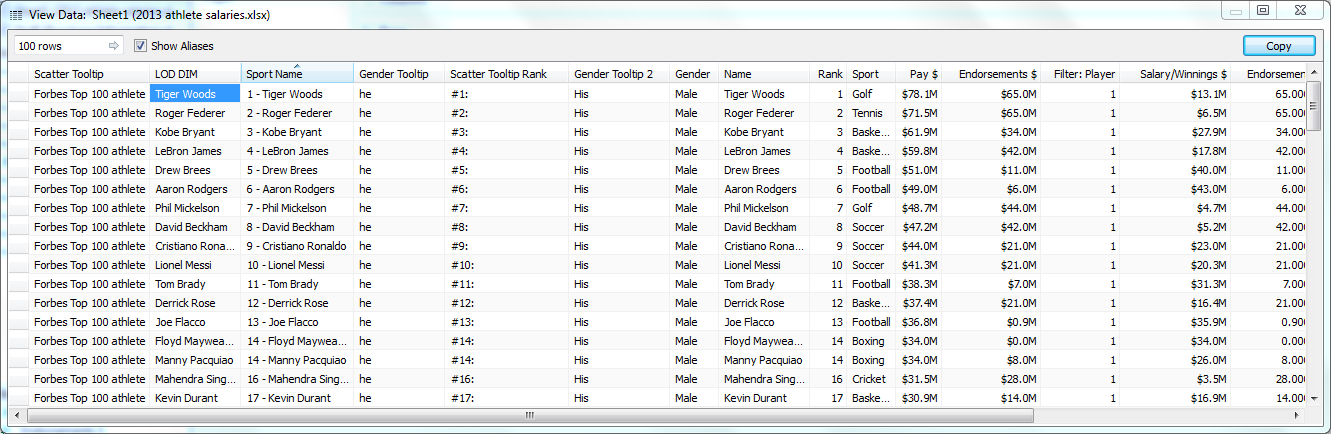Apply row count with arrow icon
This screenshot has width=1331, height=434.
(x=114, y=46)
